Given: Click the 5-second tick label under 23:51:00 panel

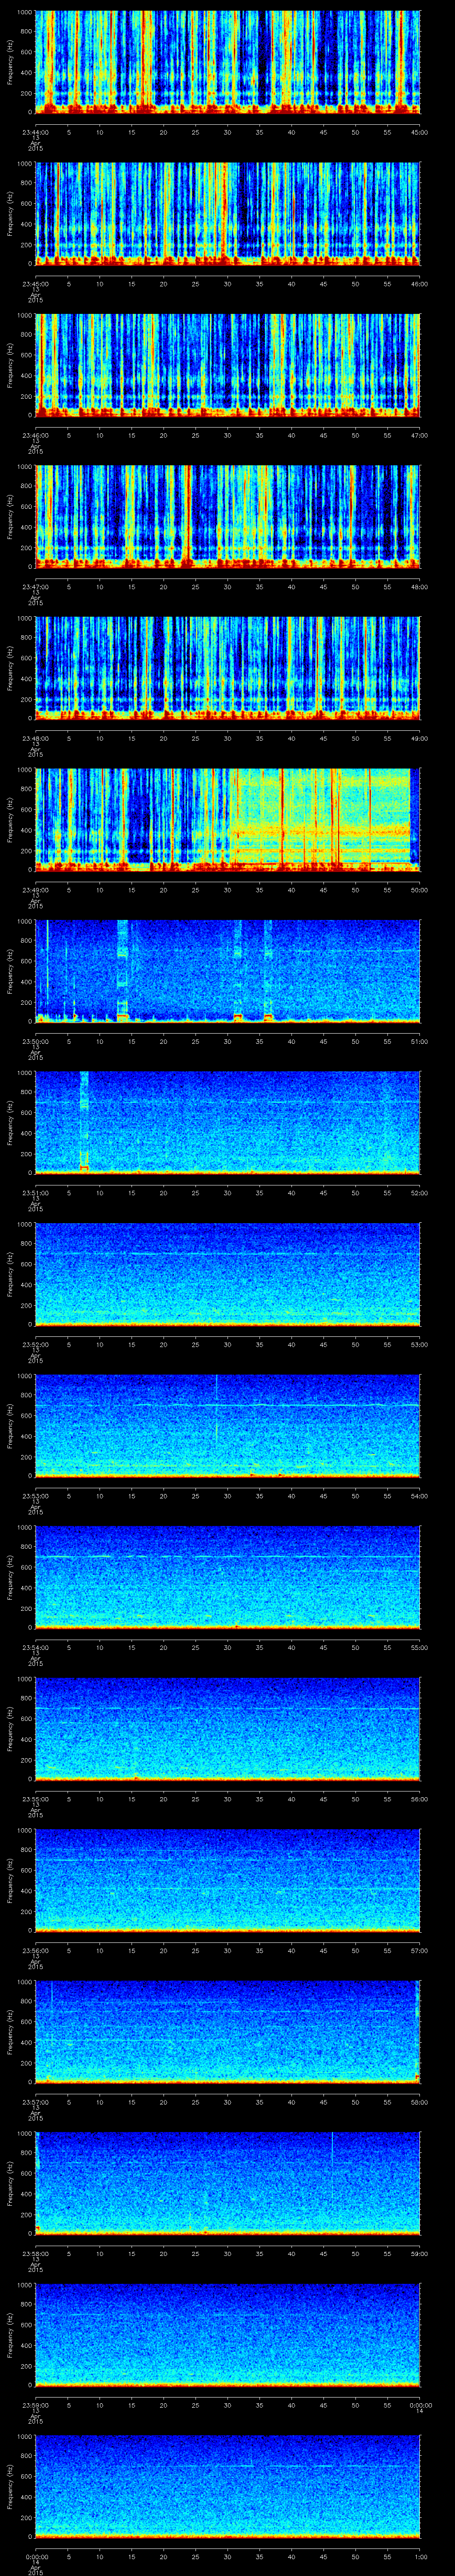Looking at the screenshot, I should (x=68, y=1193).
